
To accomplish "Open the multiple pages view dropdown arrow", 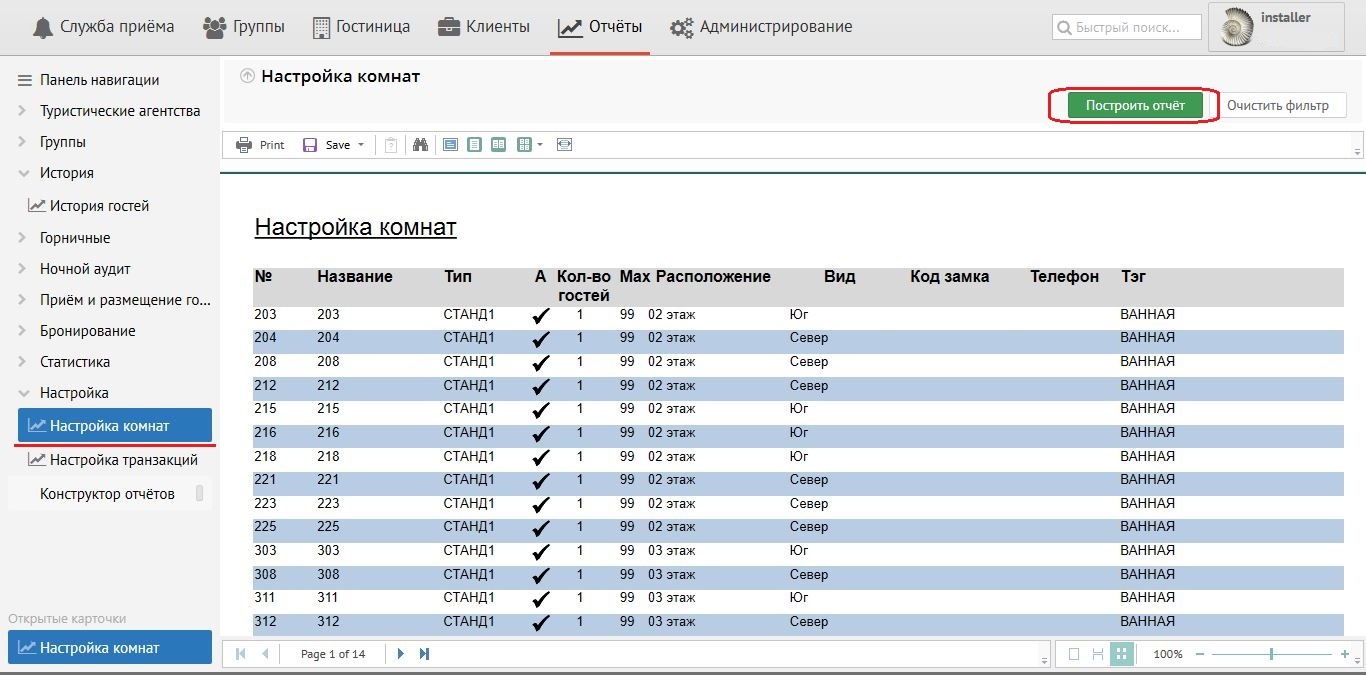I will [540, 145].
